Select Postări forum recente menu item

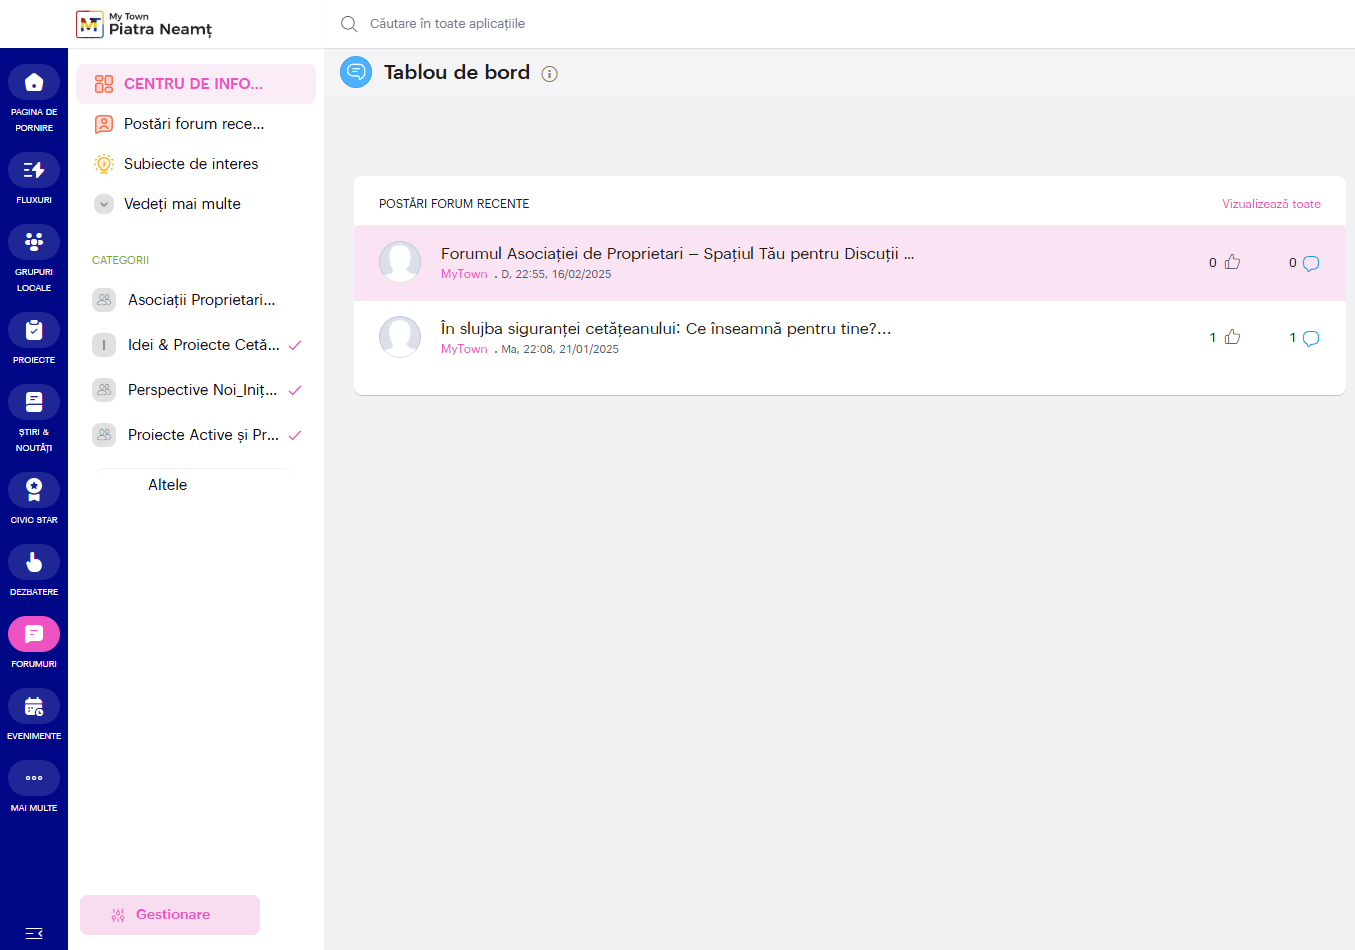pyautogui.click(x=194, y=124)
